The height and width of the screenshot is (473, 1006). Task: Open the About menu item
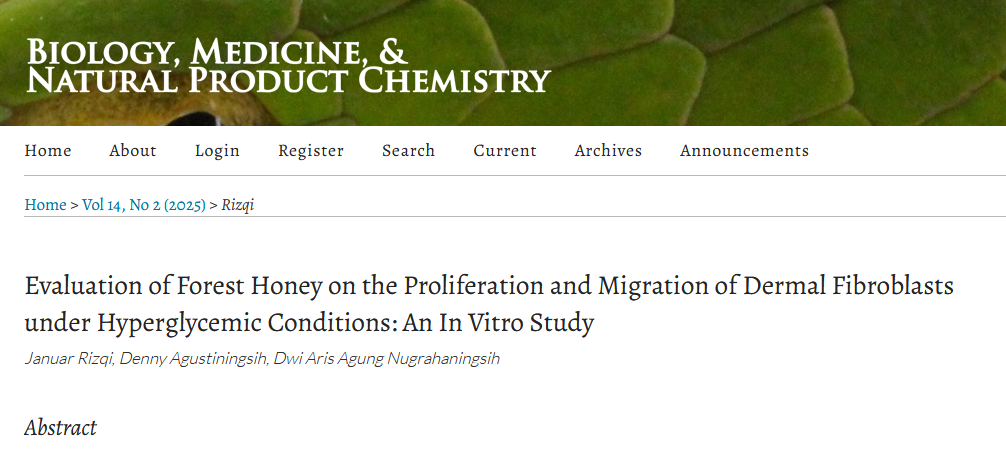[133, 151]
